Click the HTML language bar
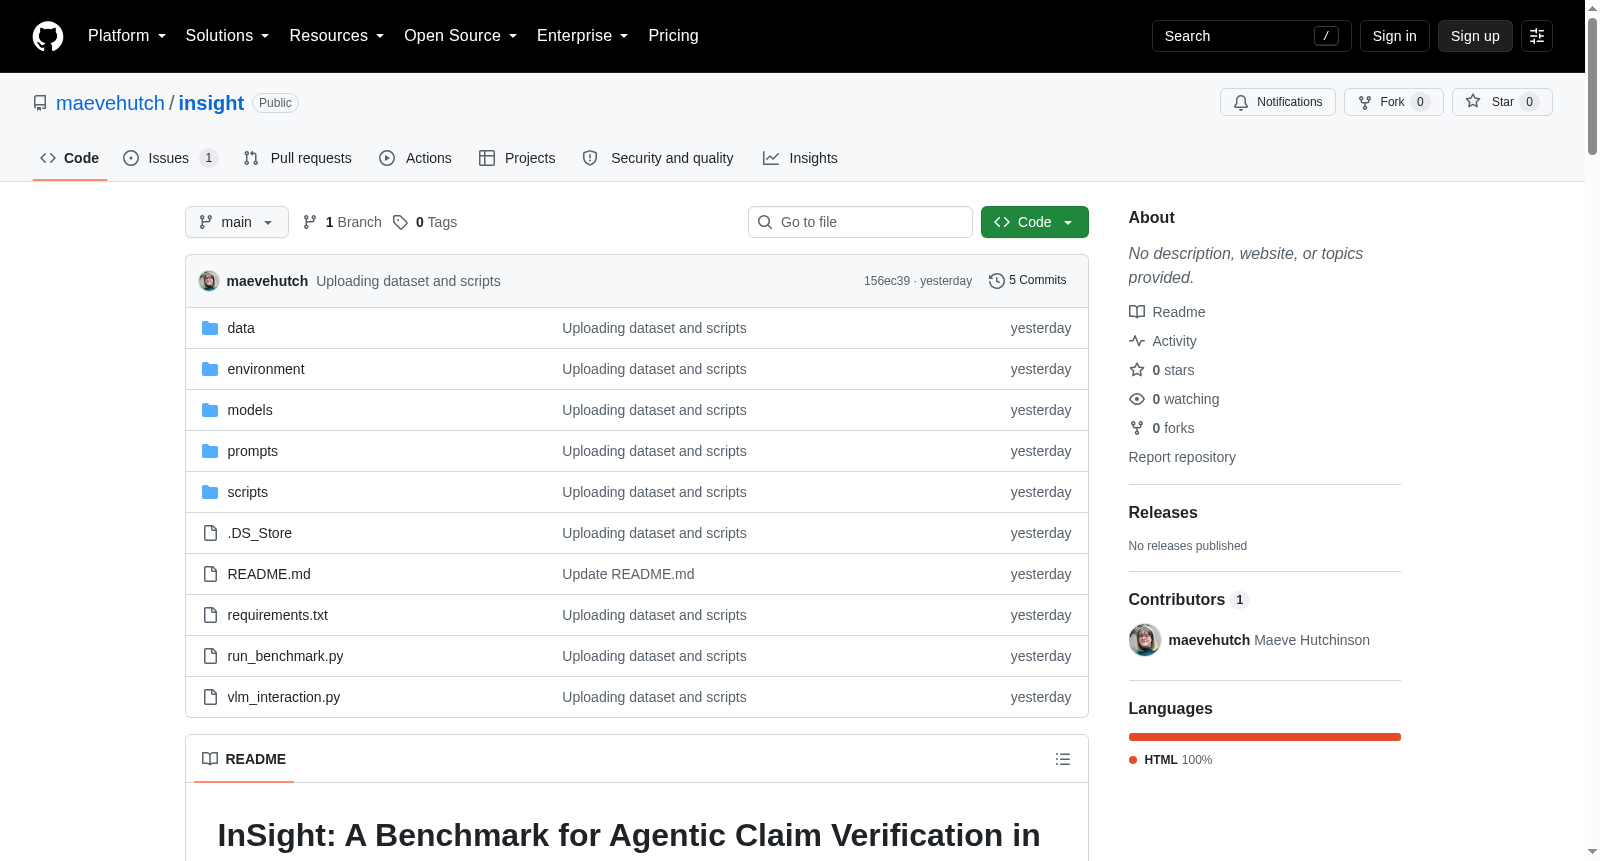 click(1265, 737)
